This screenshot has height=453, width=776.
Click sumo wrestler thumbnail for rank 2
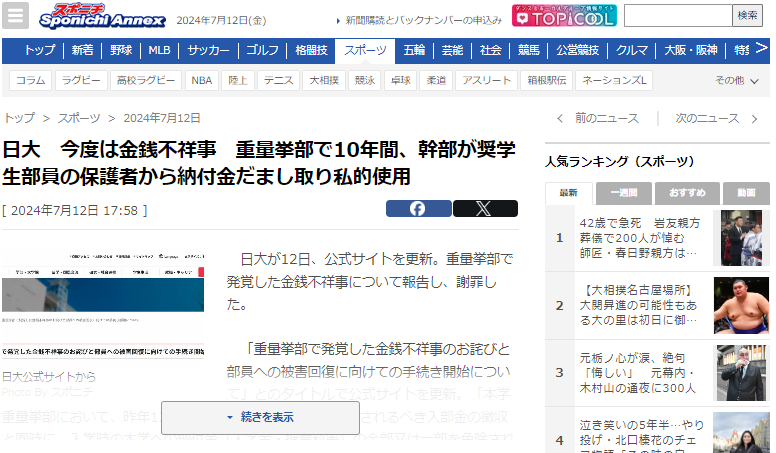741,305
